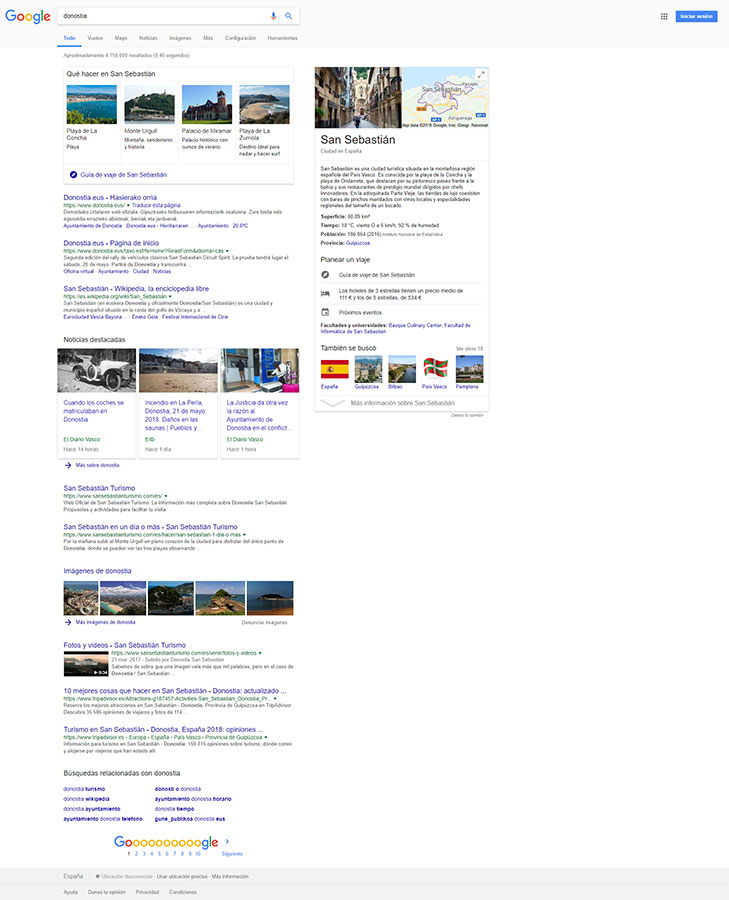Click the arrow next to Más sobre donostia
The image size is (729, 900).
[67, 465]
